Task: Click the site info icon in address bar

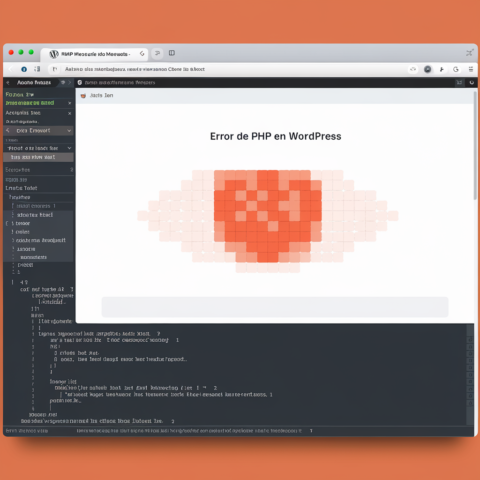Action: pos(55,69)
